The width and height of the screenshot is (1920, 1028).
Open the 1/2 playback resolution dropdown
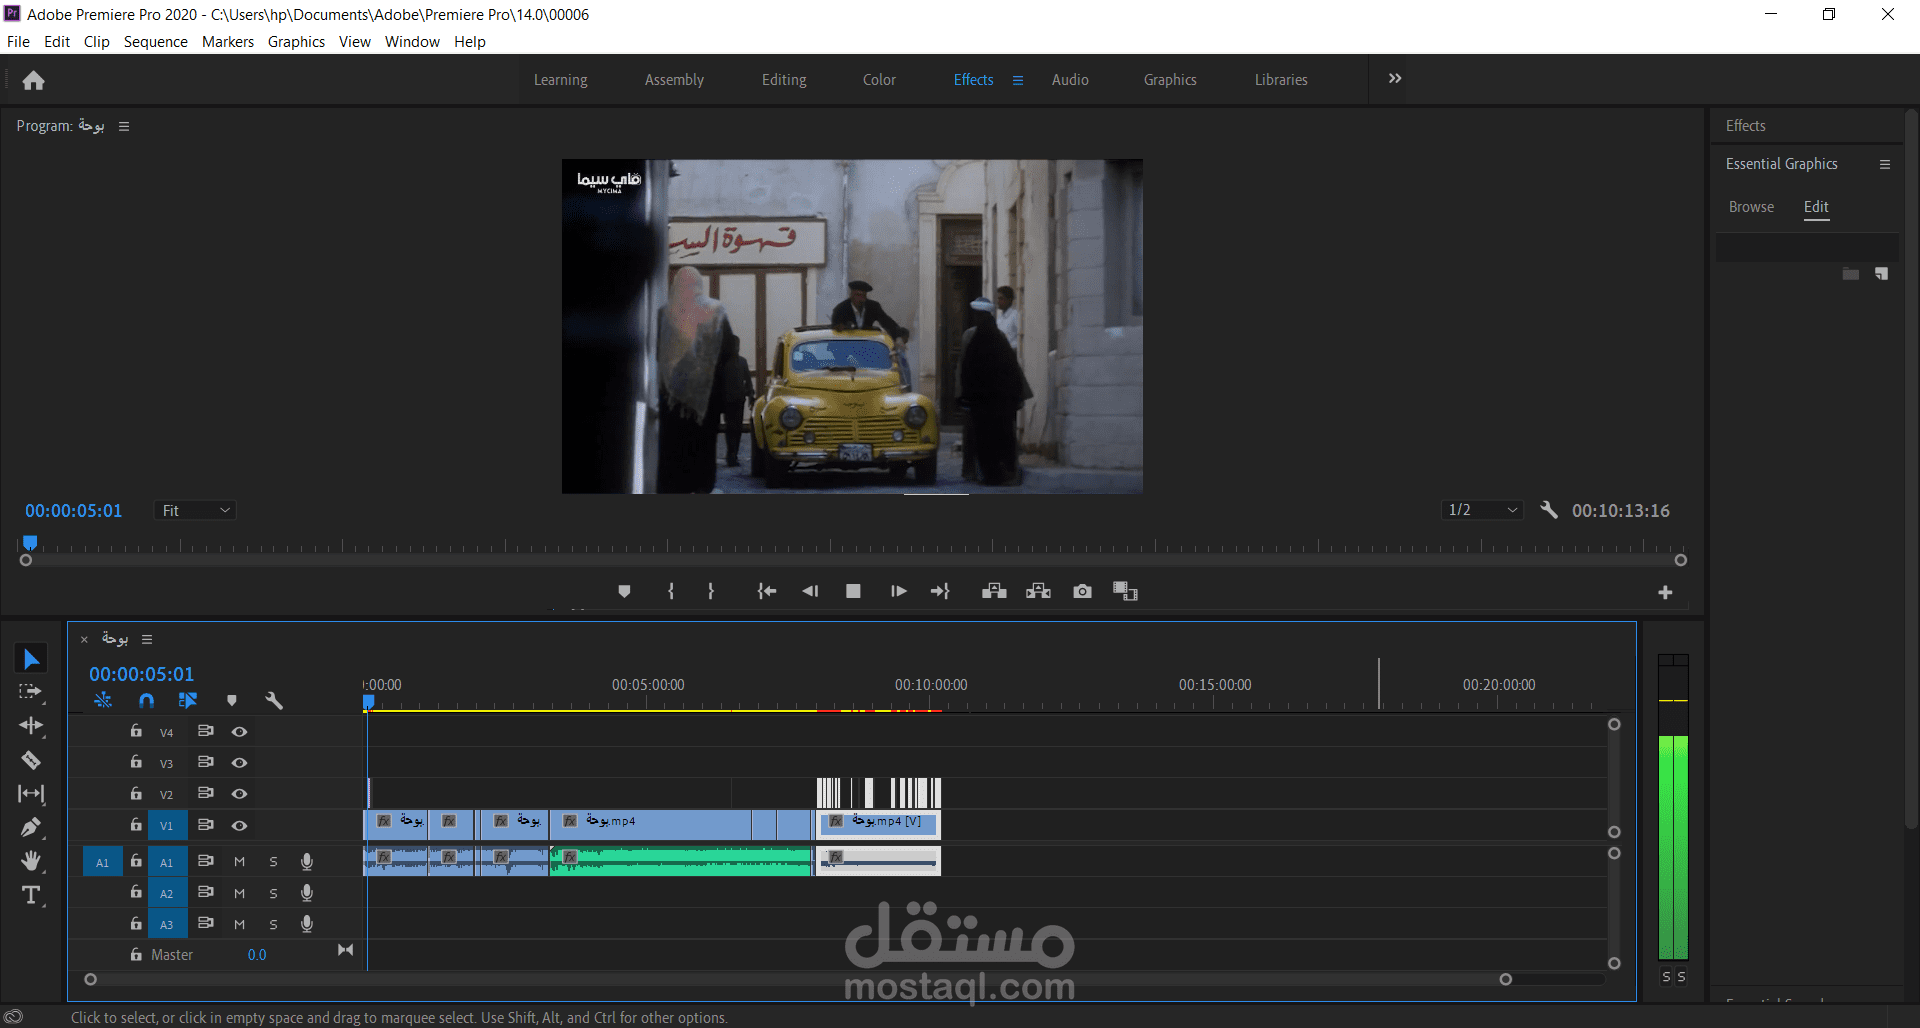[x=1482, y=510]
